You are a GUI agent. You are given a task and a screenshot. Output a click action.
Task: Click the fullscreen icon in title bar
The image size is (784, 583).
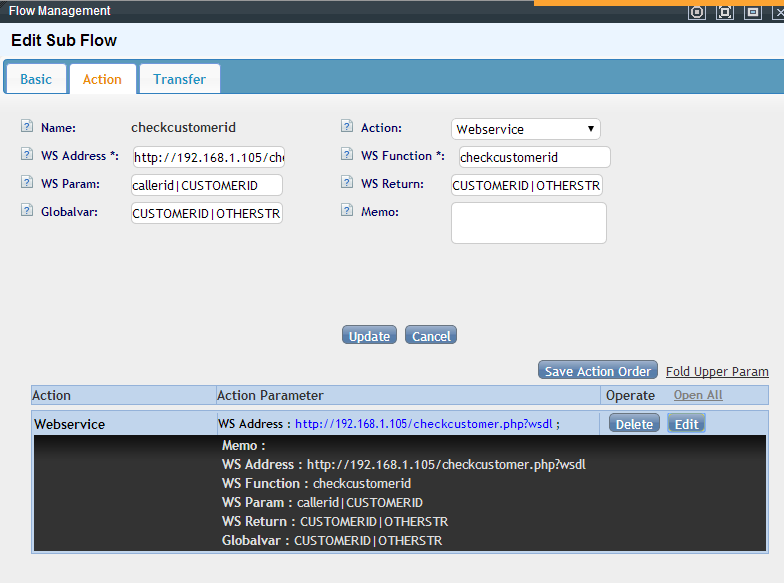pyautogui.click(x=725, y=12)
